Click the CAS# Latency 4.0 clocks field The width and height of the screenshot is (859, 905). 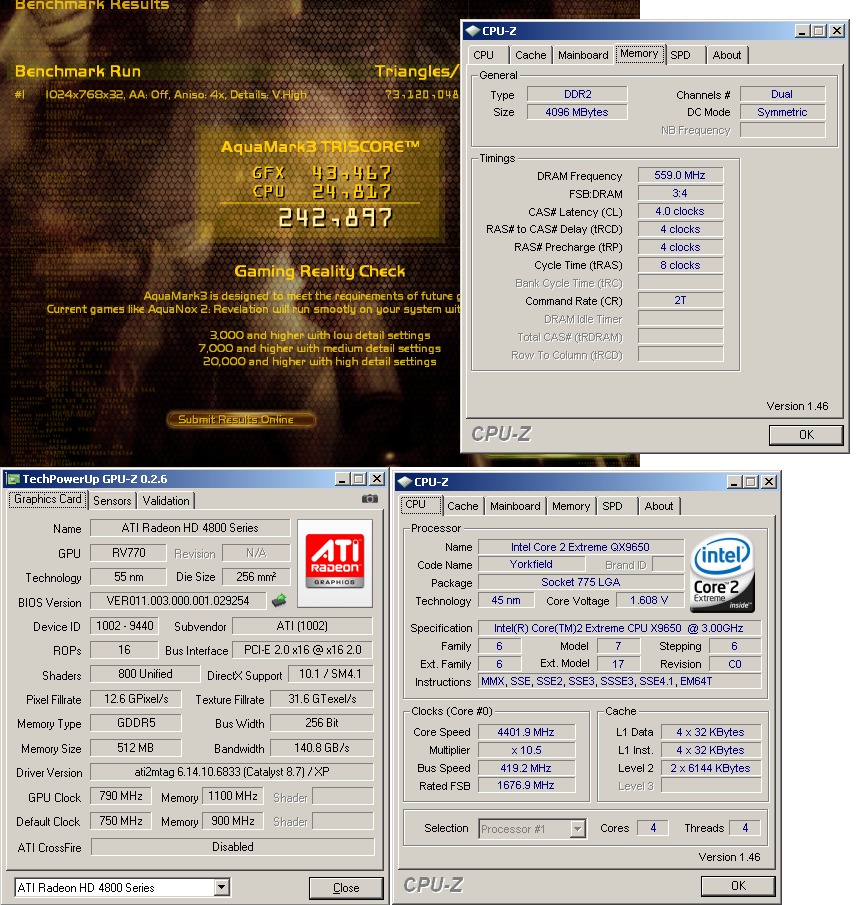680,211
